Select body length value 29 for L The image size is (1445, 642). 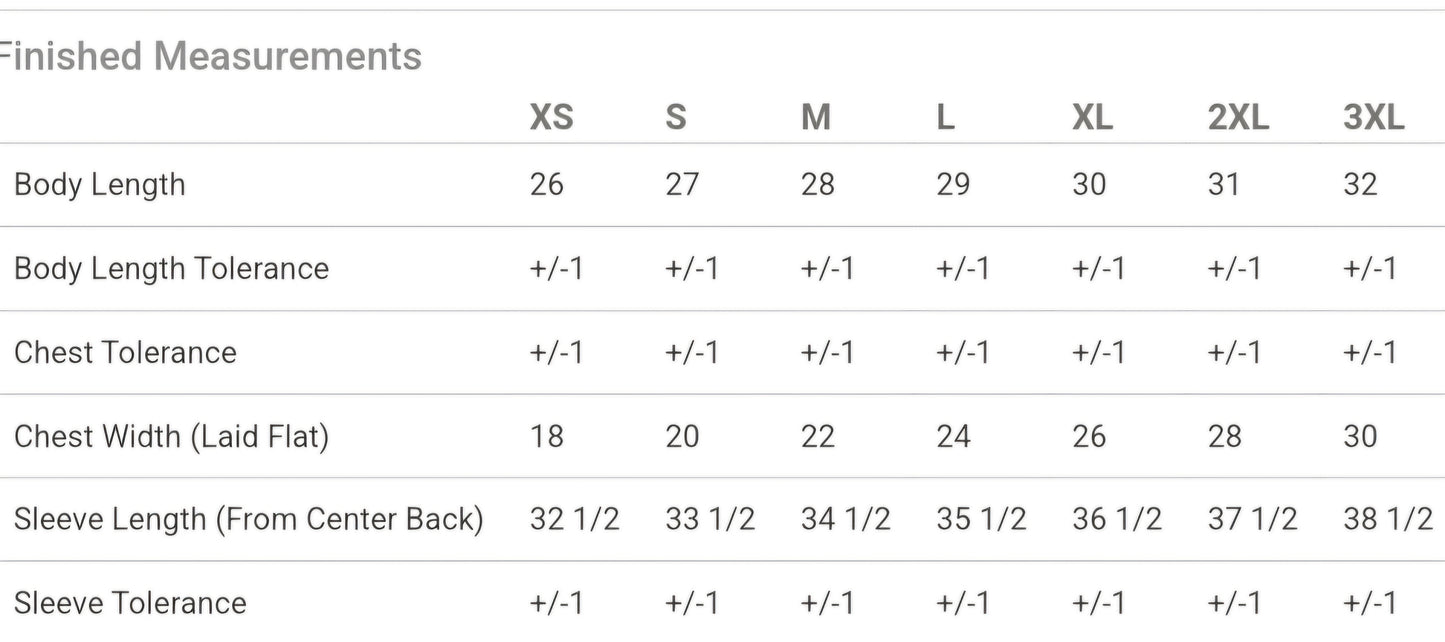(954, 185)
